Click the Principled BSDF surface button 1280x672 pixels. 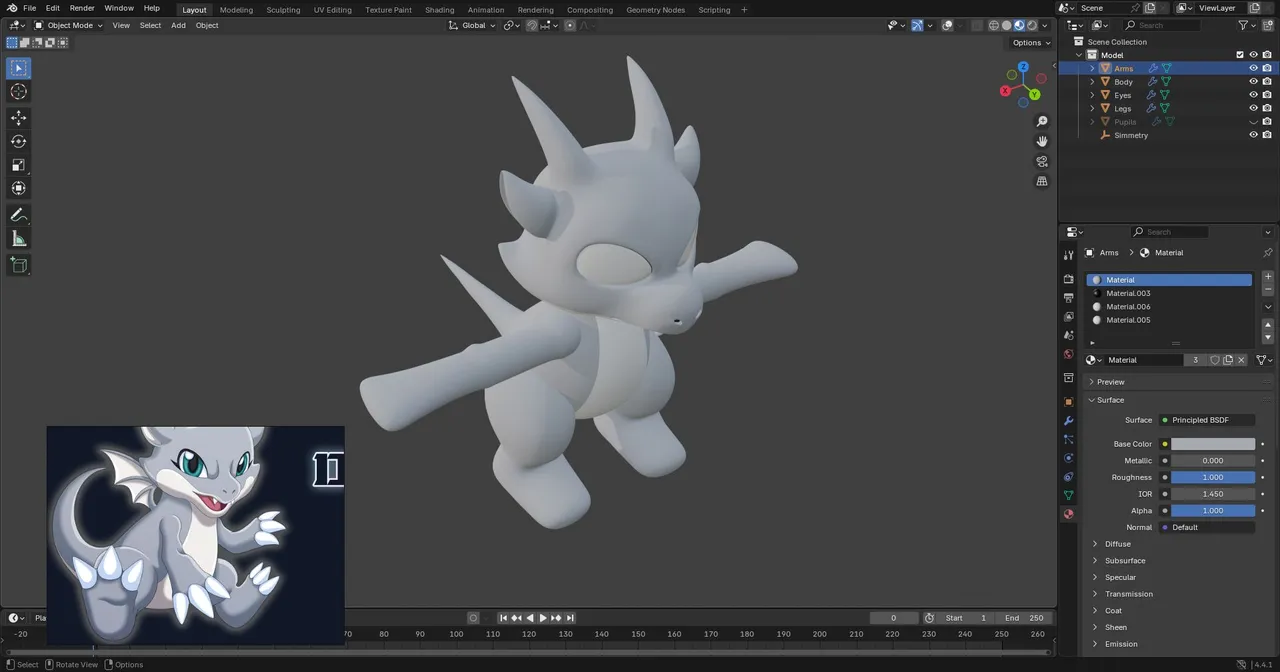(x=1207, y=420)
